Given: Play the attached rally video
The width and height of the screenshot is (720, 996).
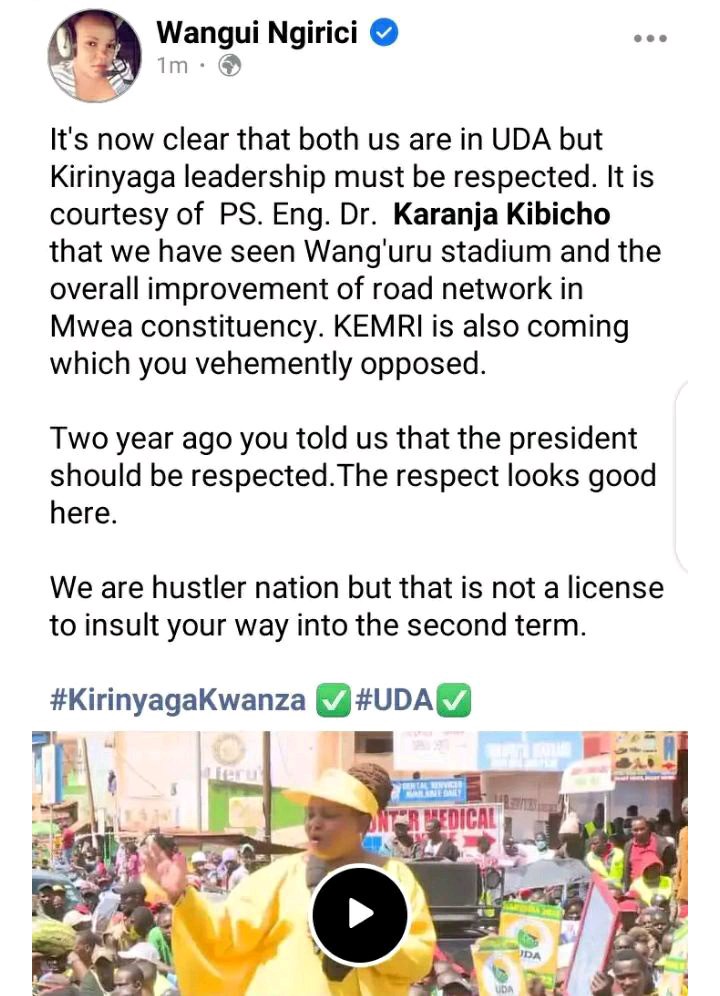Looking at the screenshot, I should click(360, 914).
